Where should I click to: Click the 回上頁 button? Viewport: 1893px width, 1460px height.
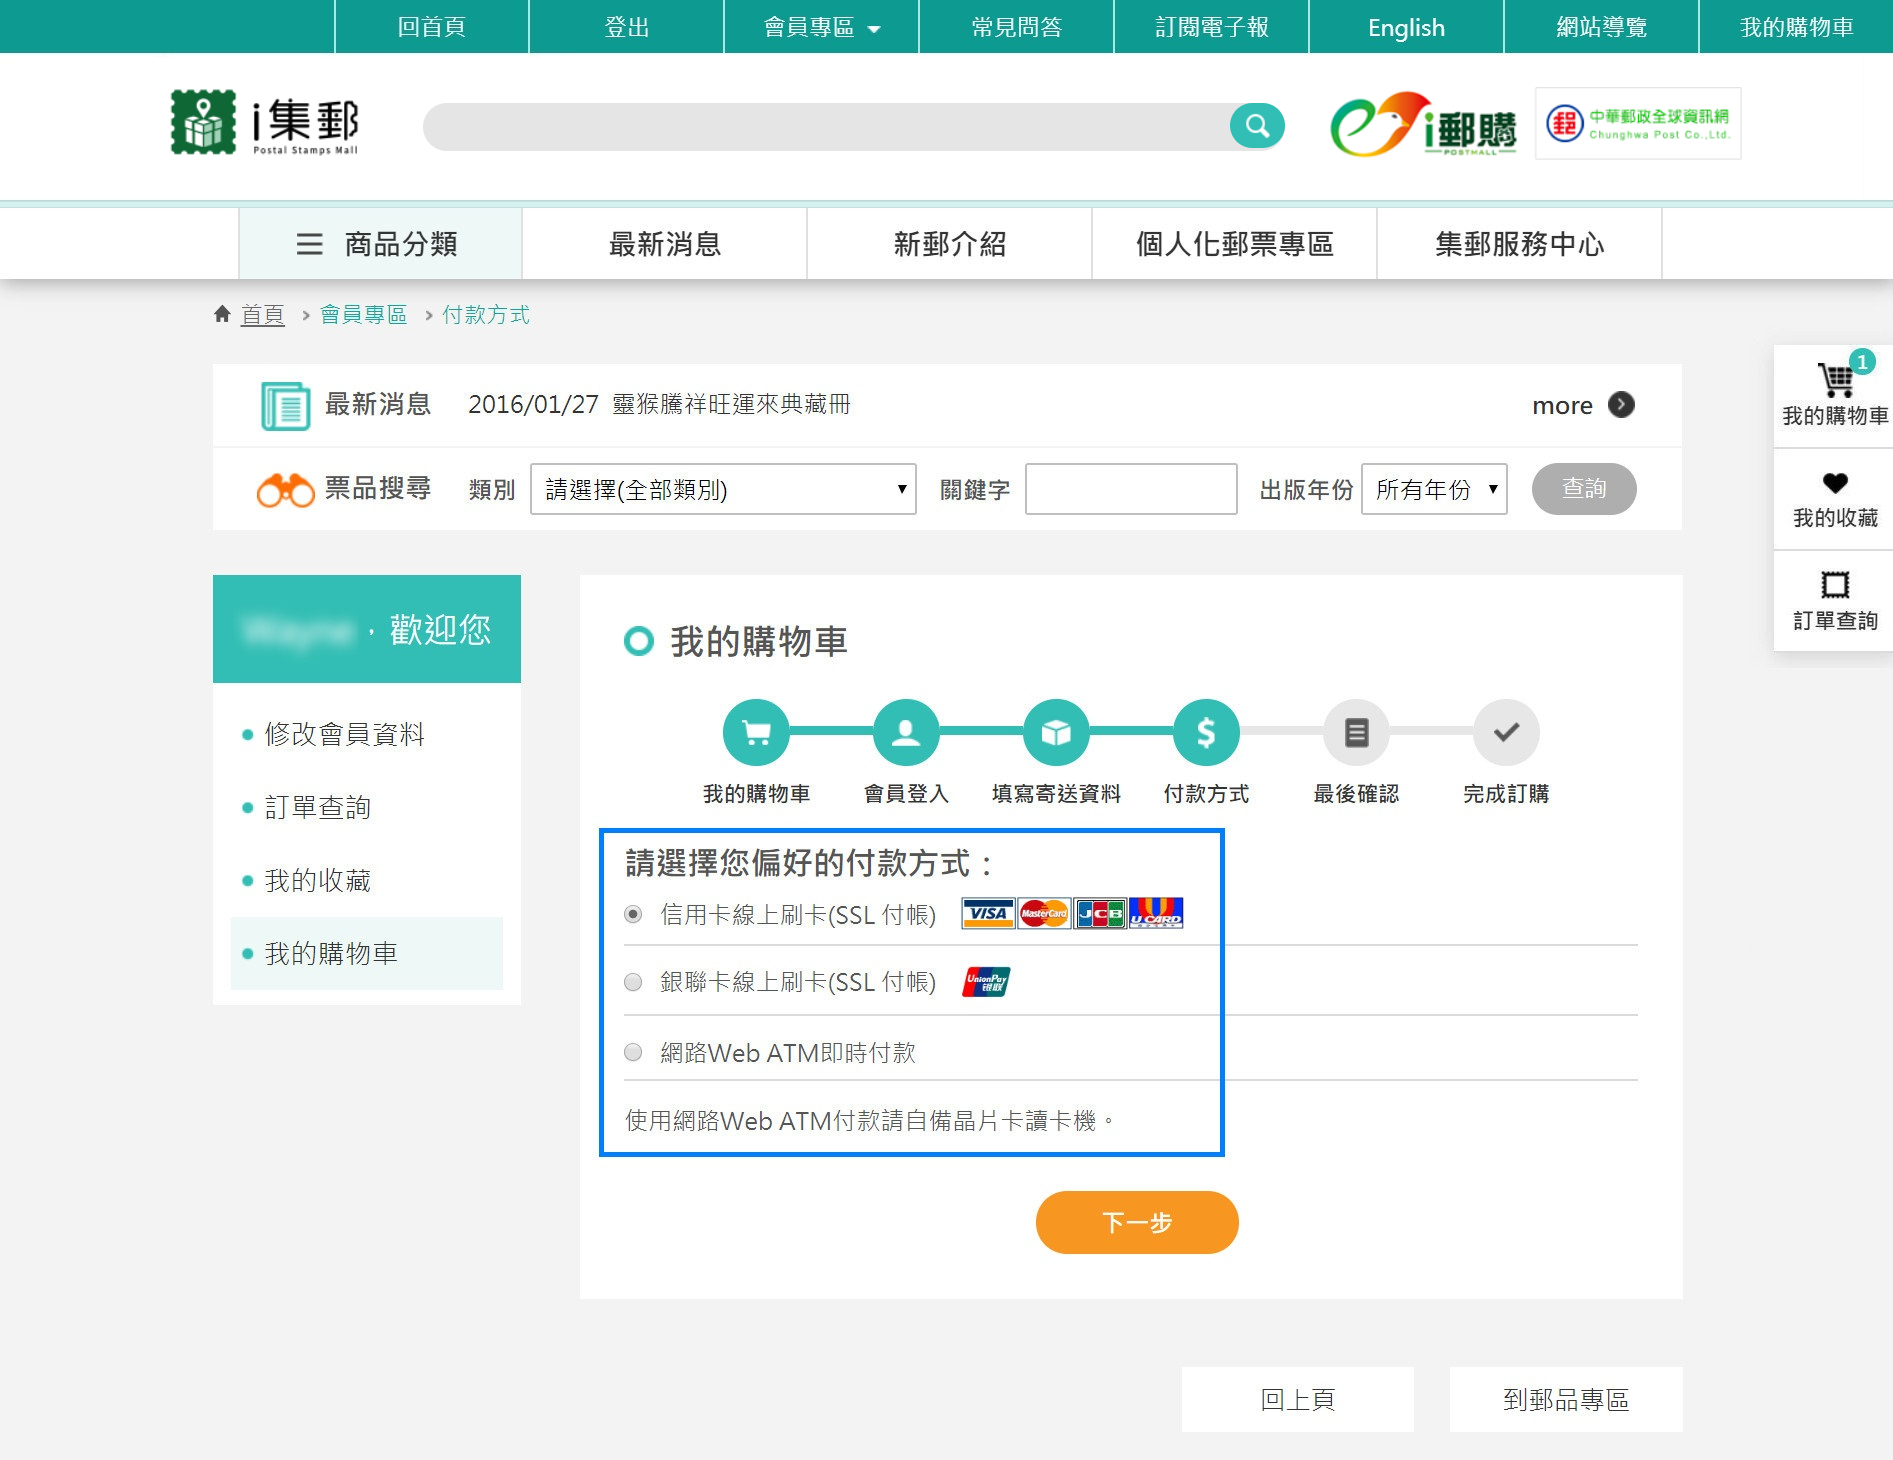(x=1297, y=1399)
